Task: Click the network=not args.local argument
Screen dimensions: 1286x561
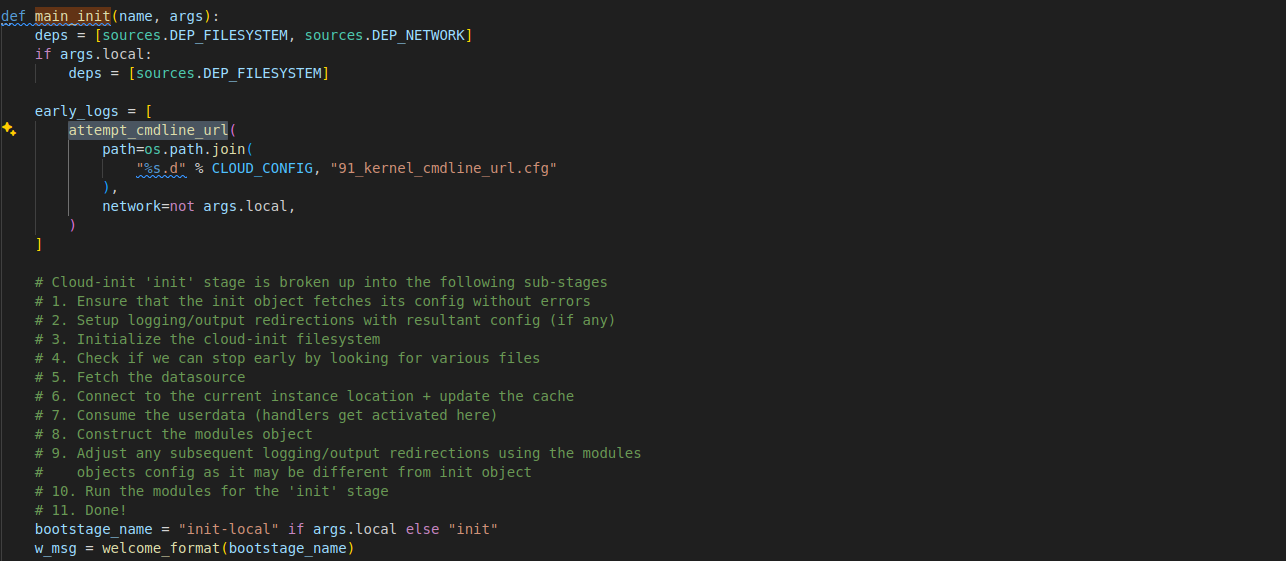Action: [198, 206]
